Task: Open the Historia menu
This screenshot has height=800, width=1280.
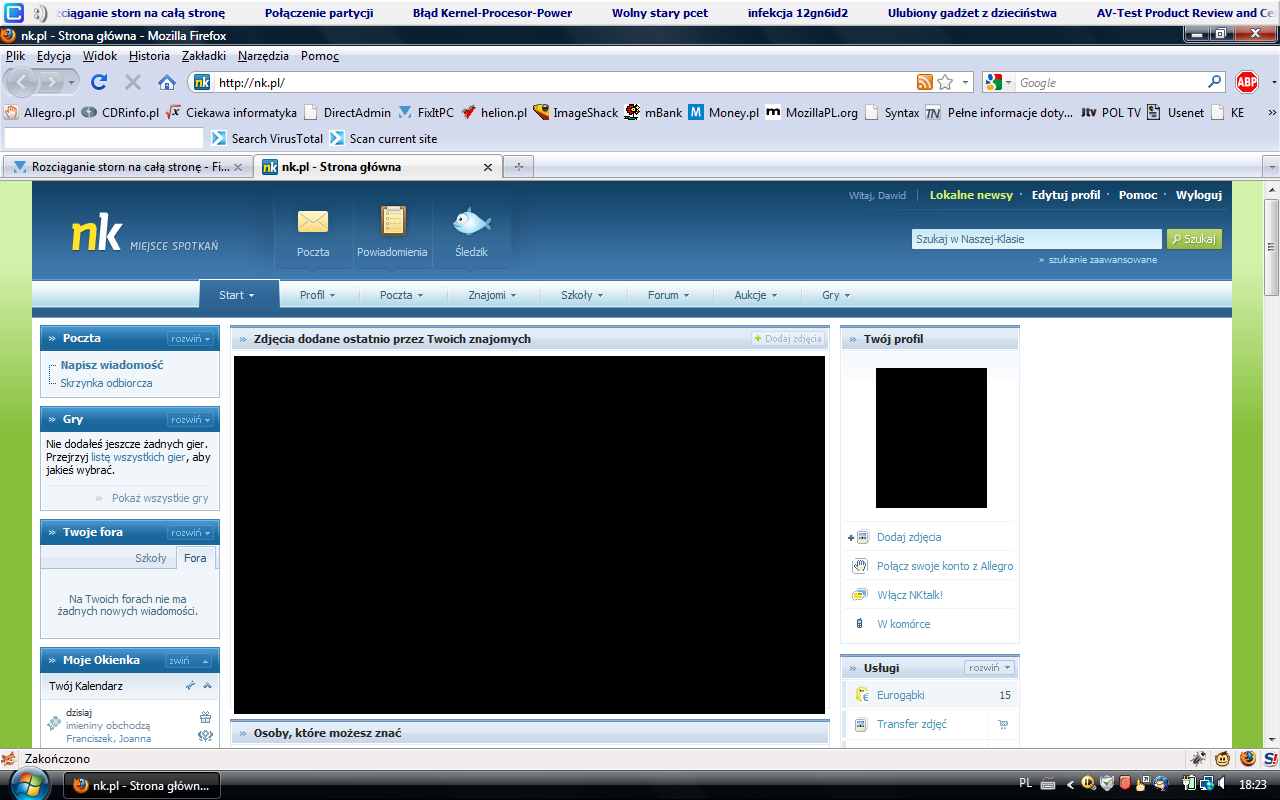Action: pos(149,56)
